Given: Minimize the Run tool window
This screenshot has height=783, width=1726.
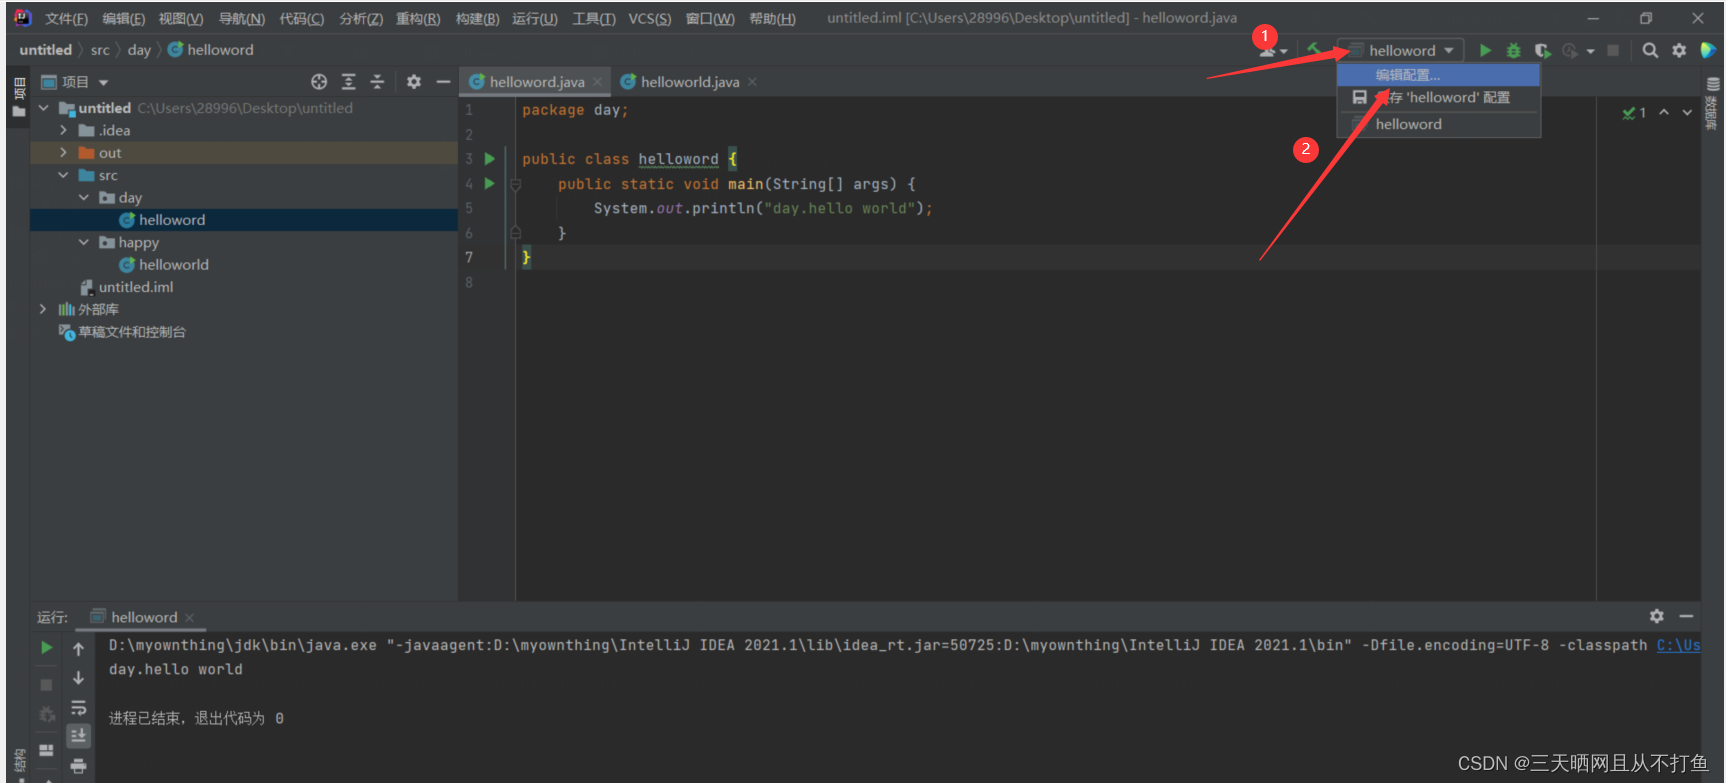Looking at the screenshot, I should pyautogui.click(x=1686, y=616).
